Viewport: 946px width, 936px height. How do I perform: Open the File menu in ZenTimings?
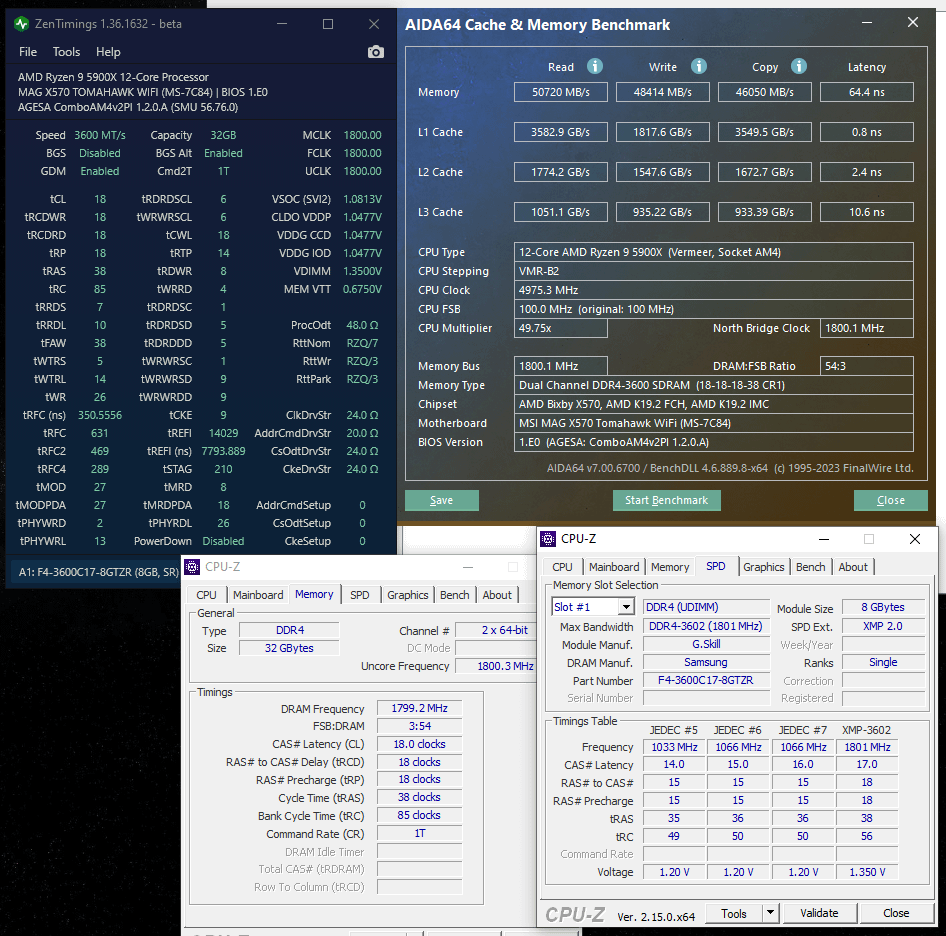(28, 52)
